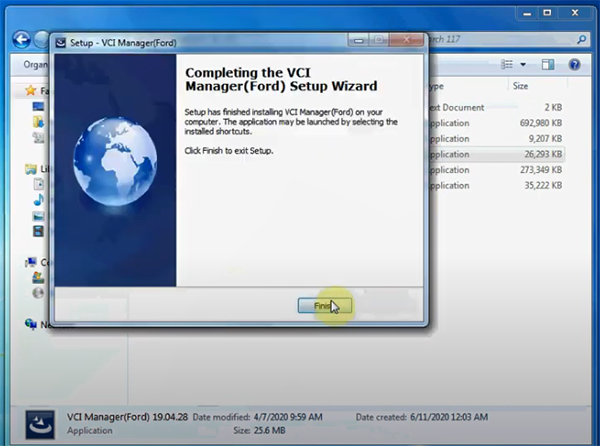This screenshot has height=446, width=600.
Task: Toggle the Explorer preview pane icon
Action: tap(548, 65)
